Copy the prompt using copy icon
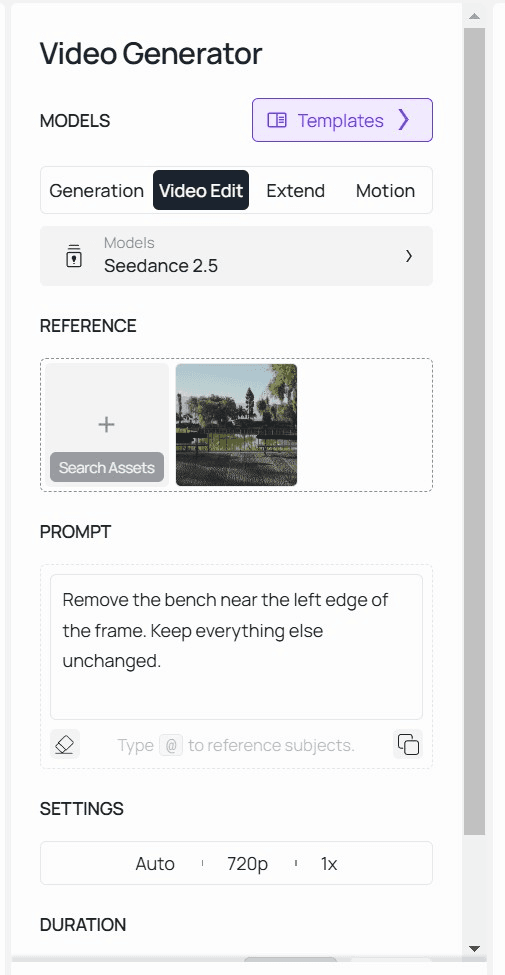 [x=408, y=744]
